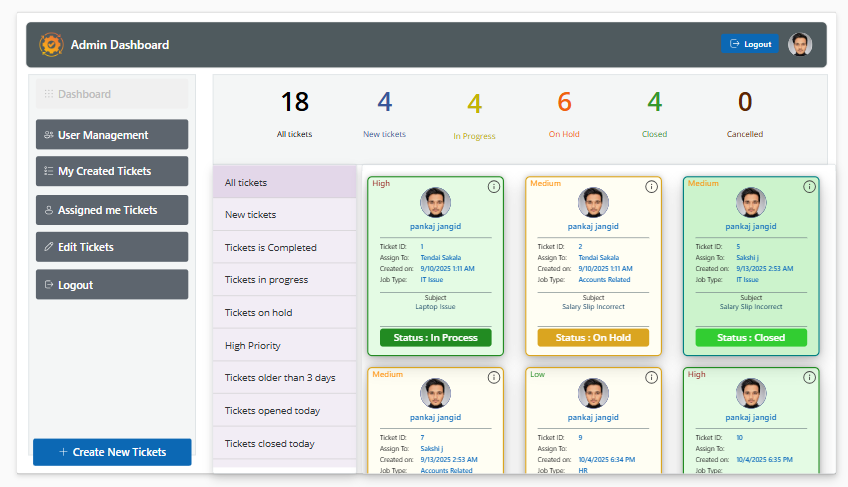Open info icon on ticket 5 card
Screen dimensions: 848x487
tap(810, 187)
